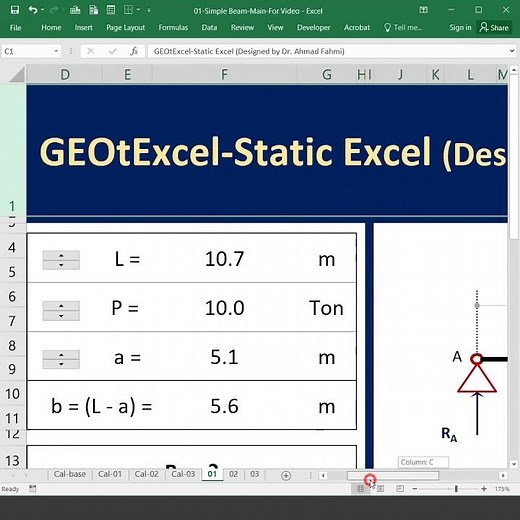Viewport: 520px width, 520px height.
Task: Click the Name Box showing C1
Action: [x=27, y=51]
